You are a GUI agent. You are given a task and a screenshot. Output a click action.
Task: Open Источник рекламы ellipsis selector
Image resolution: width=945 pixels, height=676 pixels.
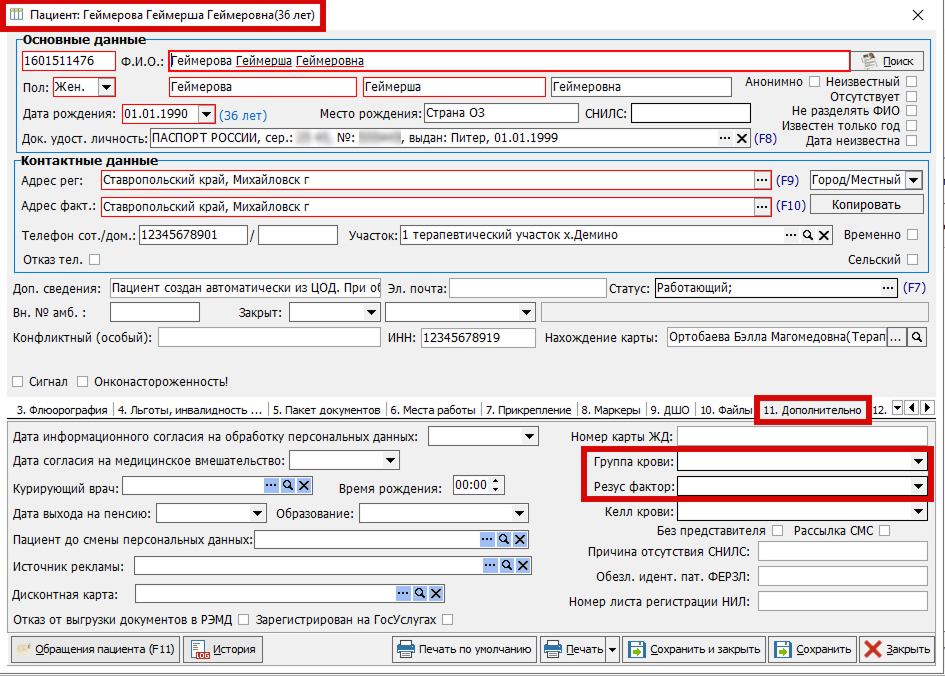[x=490, y=565]
